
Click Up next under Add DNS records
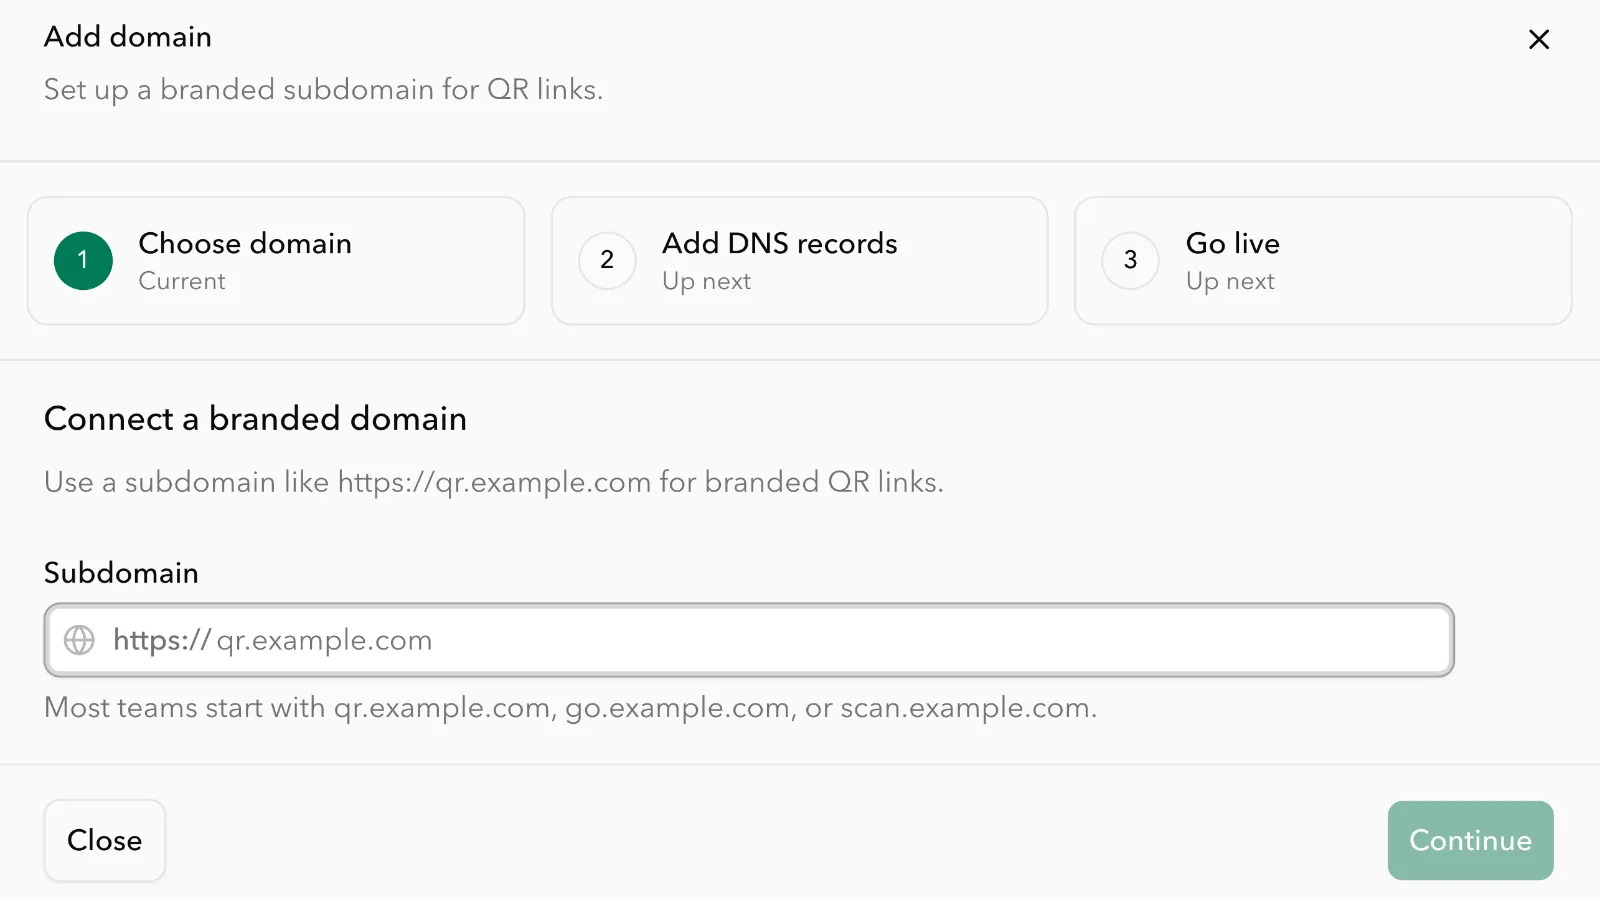point(706,281)
